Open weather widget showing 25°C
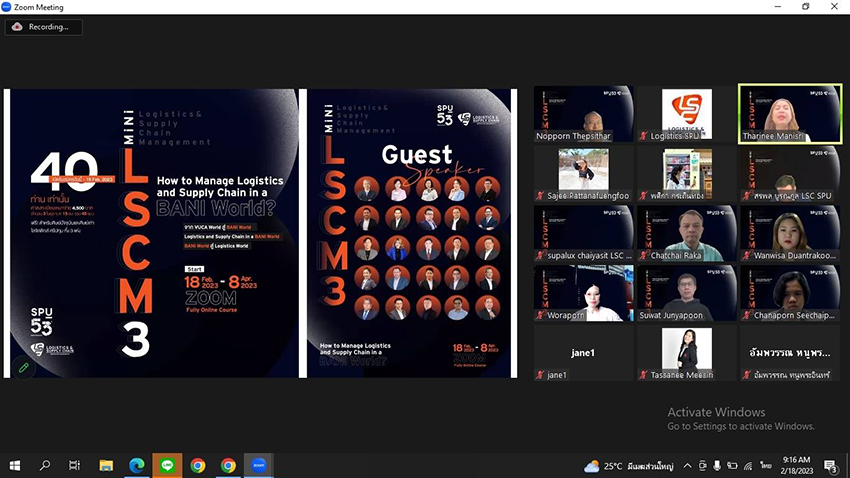 [629, 466]
